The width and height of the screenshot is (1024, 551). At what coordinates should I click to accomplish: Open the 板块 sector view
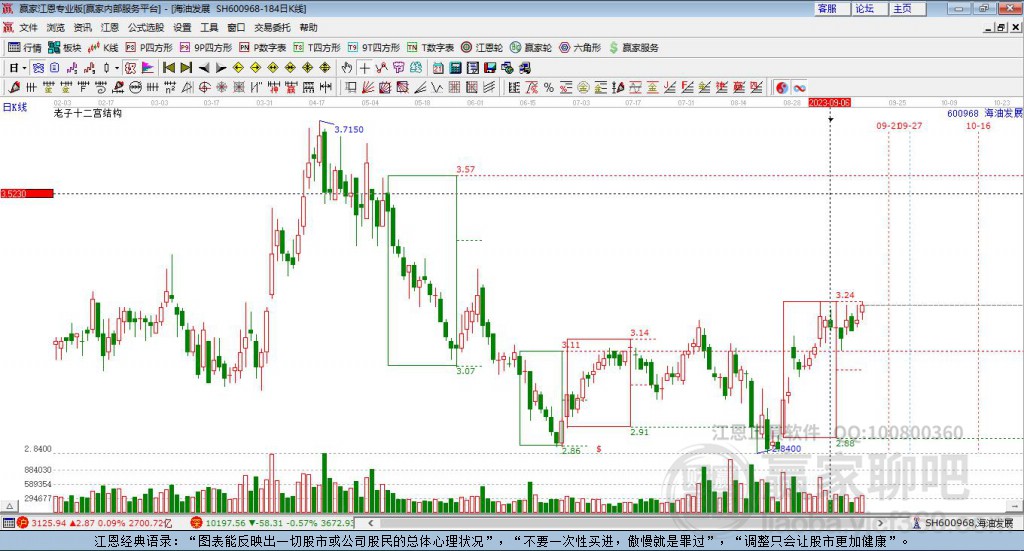tap(65, 48)
